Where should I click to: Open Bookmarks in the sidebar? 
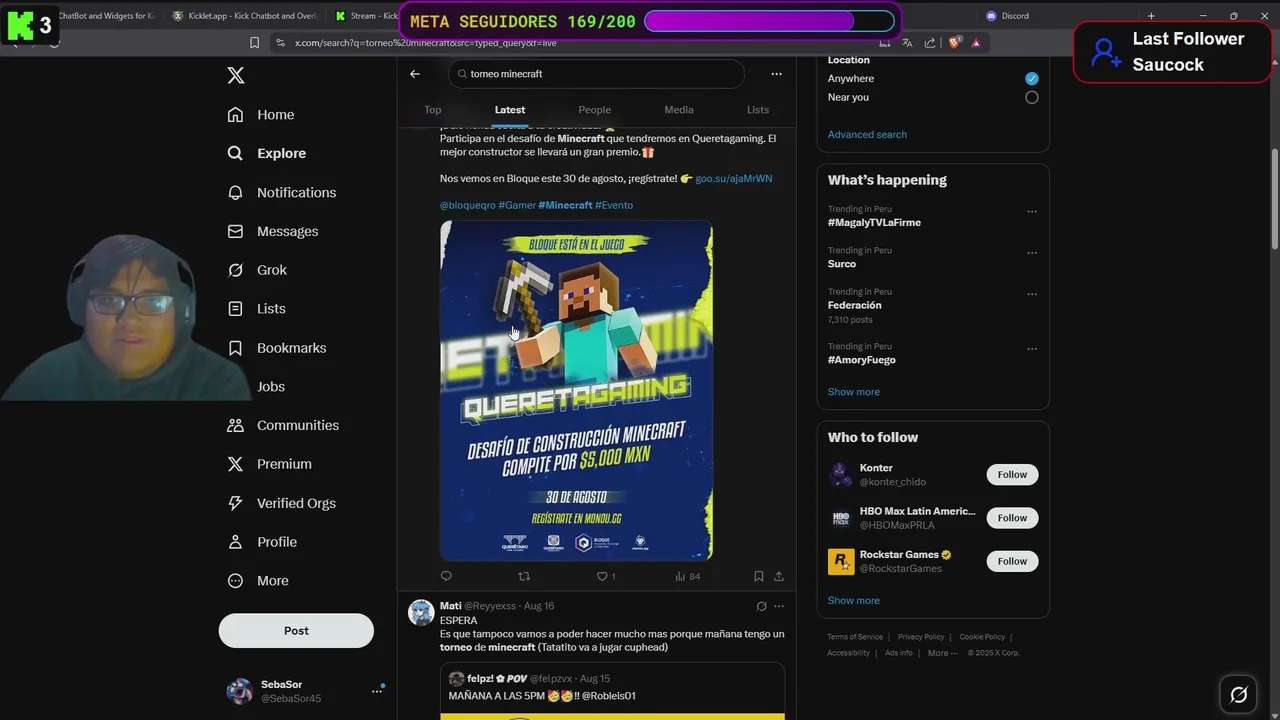point(277,348)
